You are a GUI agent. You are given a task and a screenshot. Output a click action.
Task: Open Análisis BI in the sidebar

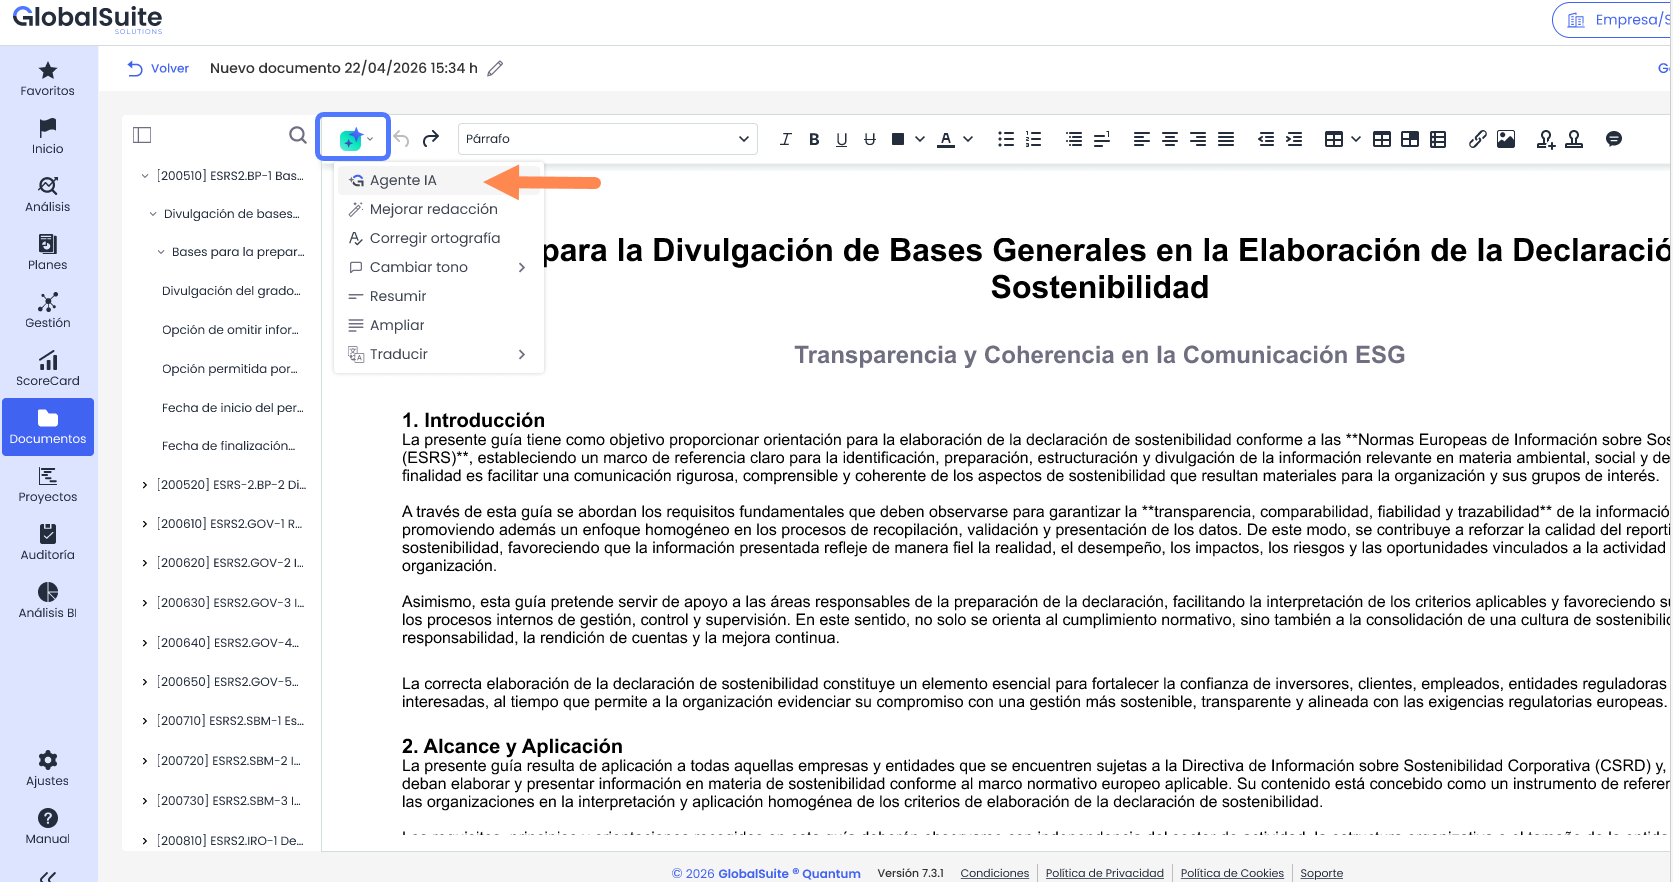[x=48, y=601]
